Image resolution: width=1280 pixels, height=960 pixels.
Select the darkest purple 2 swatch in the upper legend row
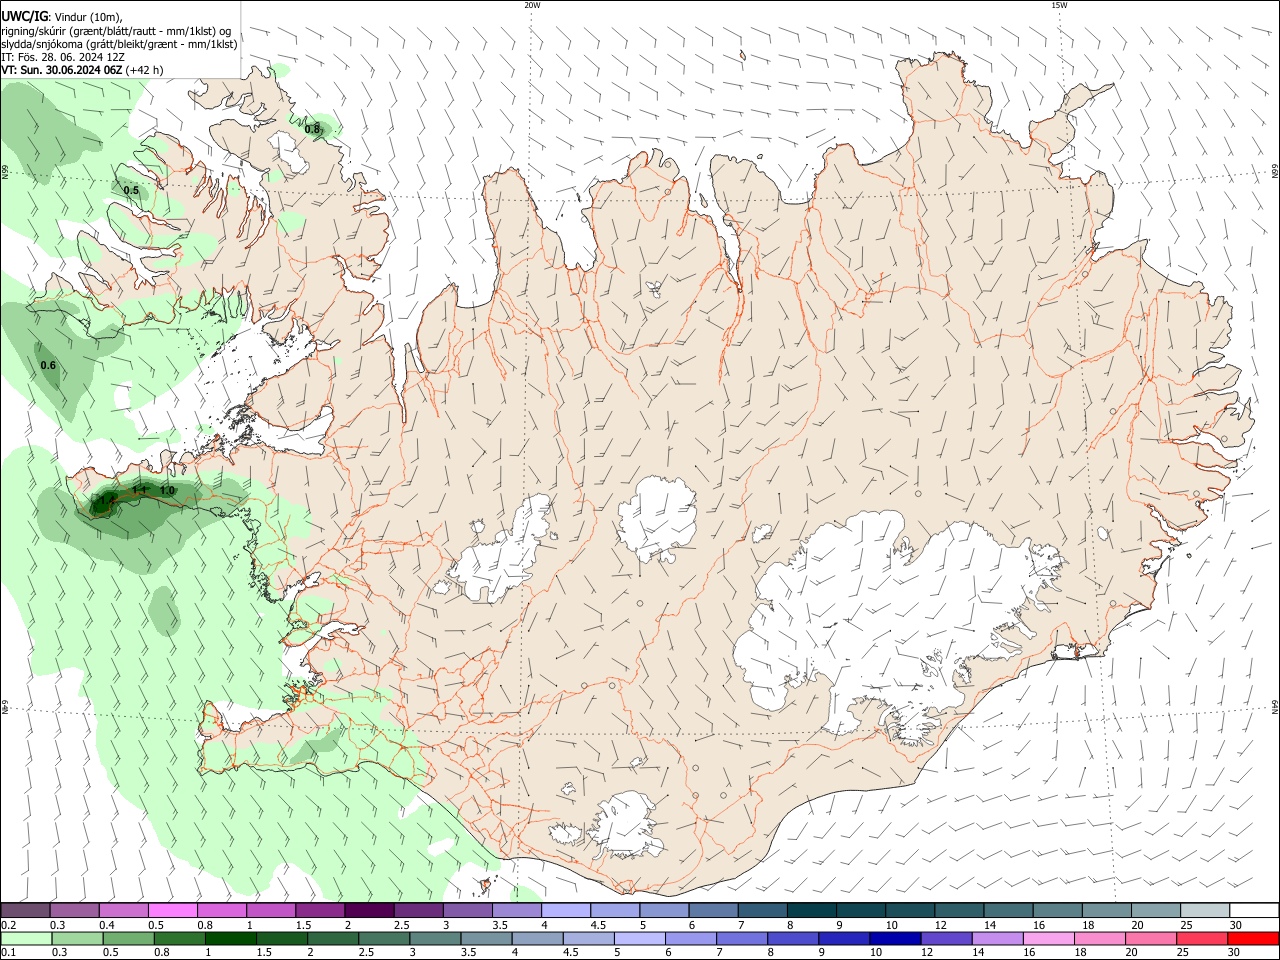(368, 911)
